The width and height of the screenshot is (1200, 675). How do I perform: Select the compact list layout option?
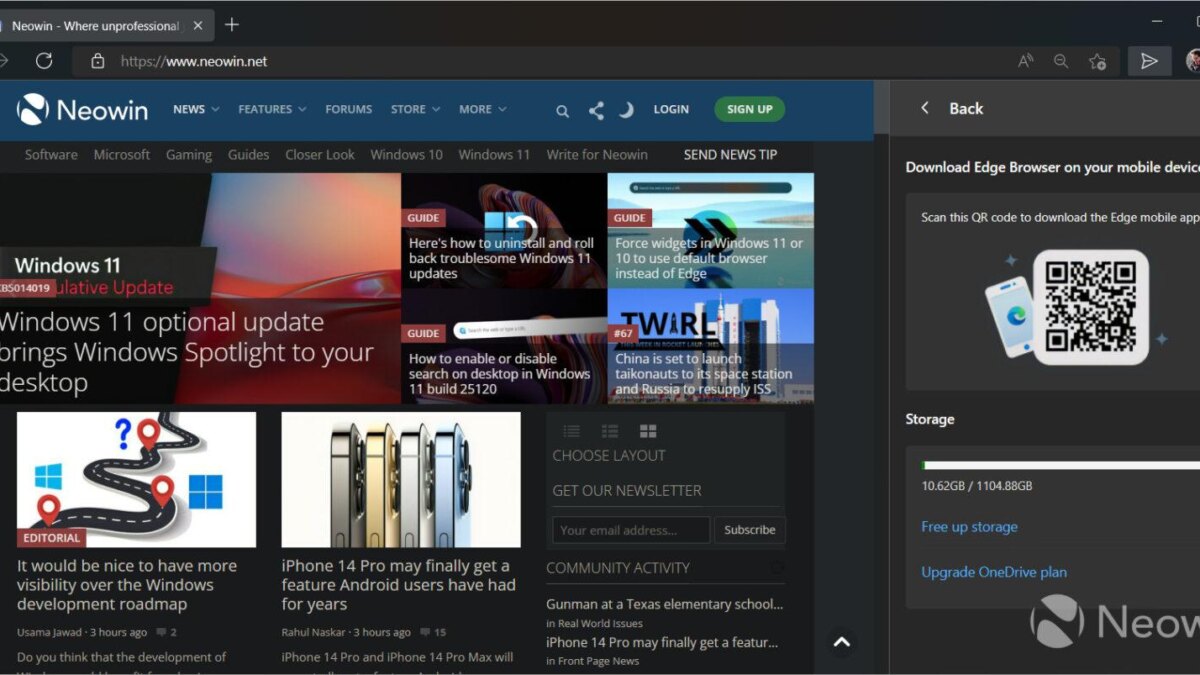(x=572, y=431)
